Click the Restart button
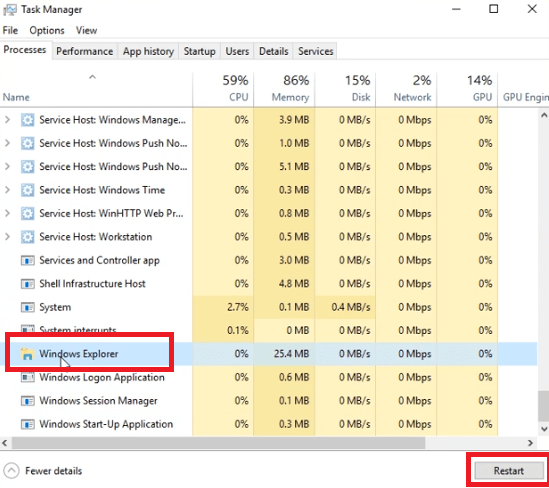549x488 pixels. pyautogui.click(x=509, y=471)
